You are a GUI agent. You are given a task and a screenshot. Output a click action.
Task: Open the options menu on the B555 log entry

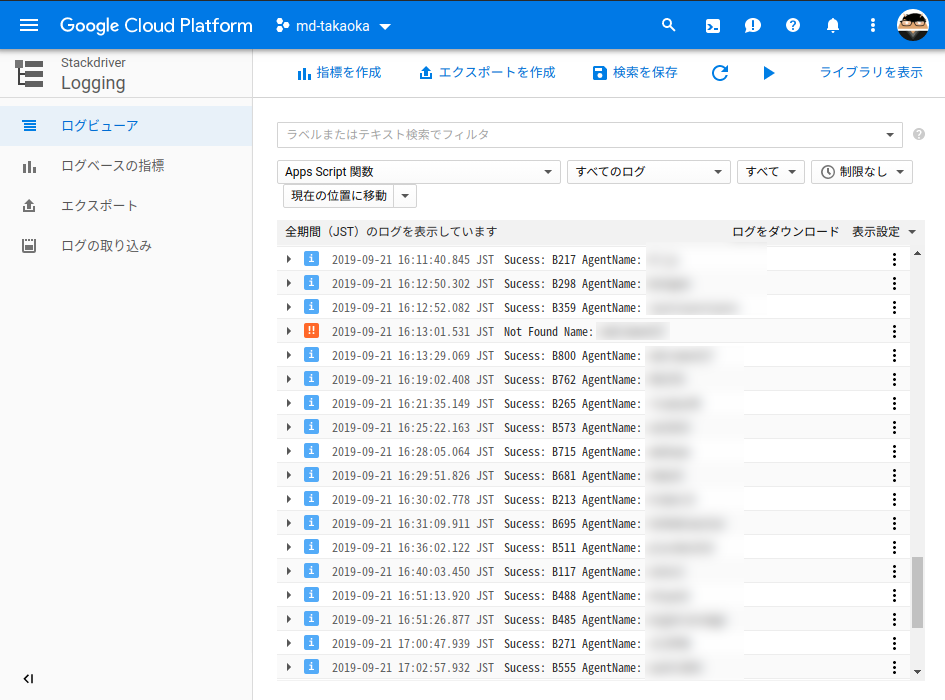click(893, 667)
